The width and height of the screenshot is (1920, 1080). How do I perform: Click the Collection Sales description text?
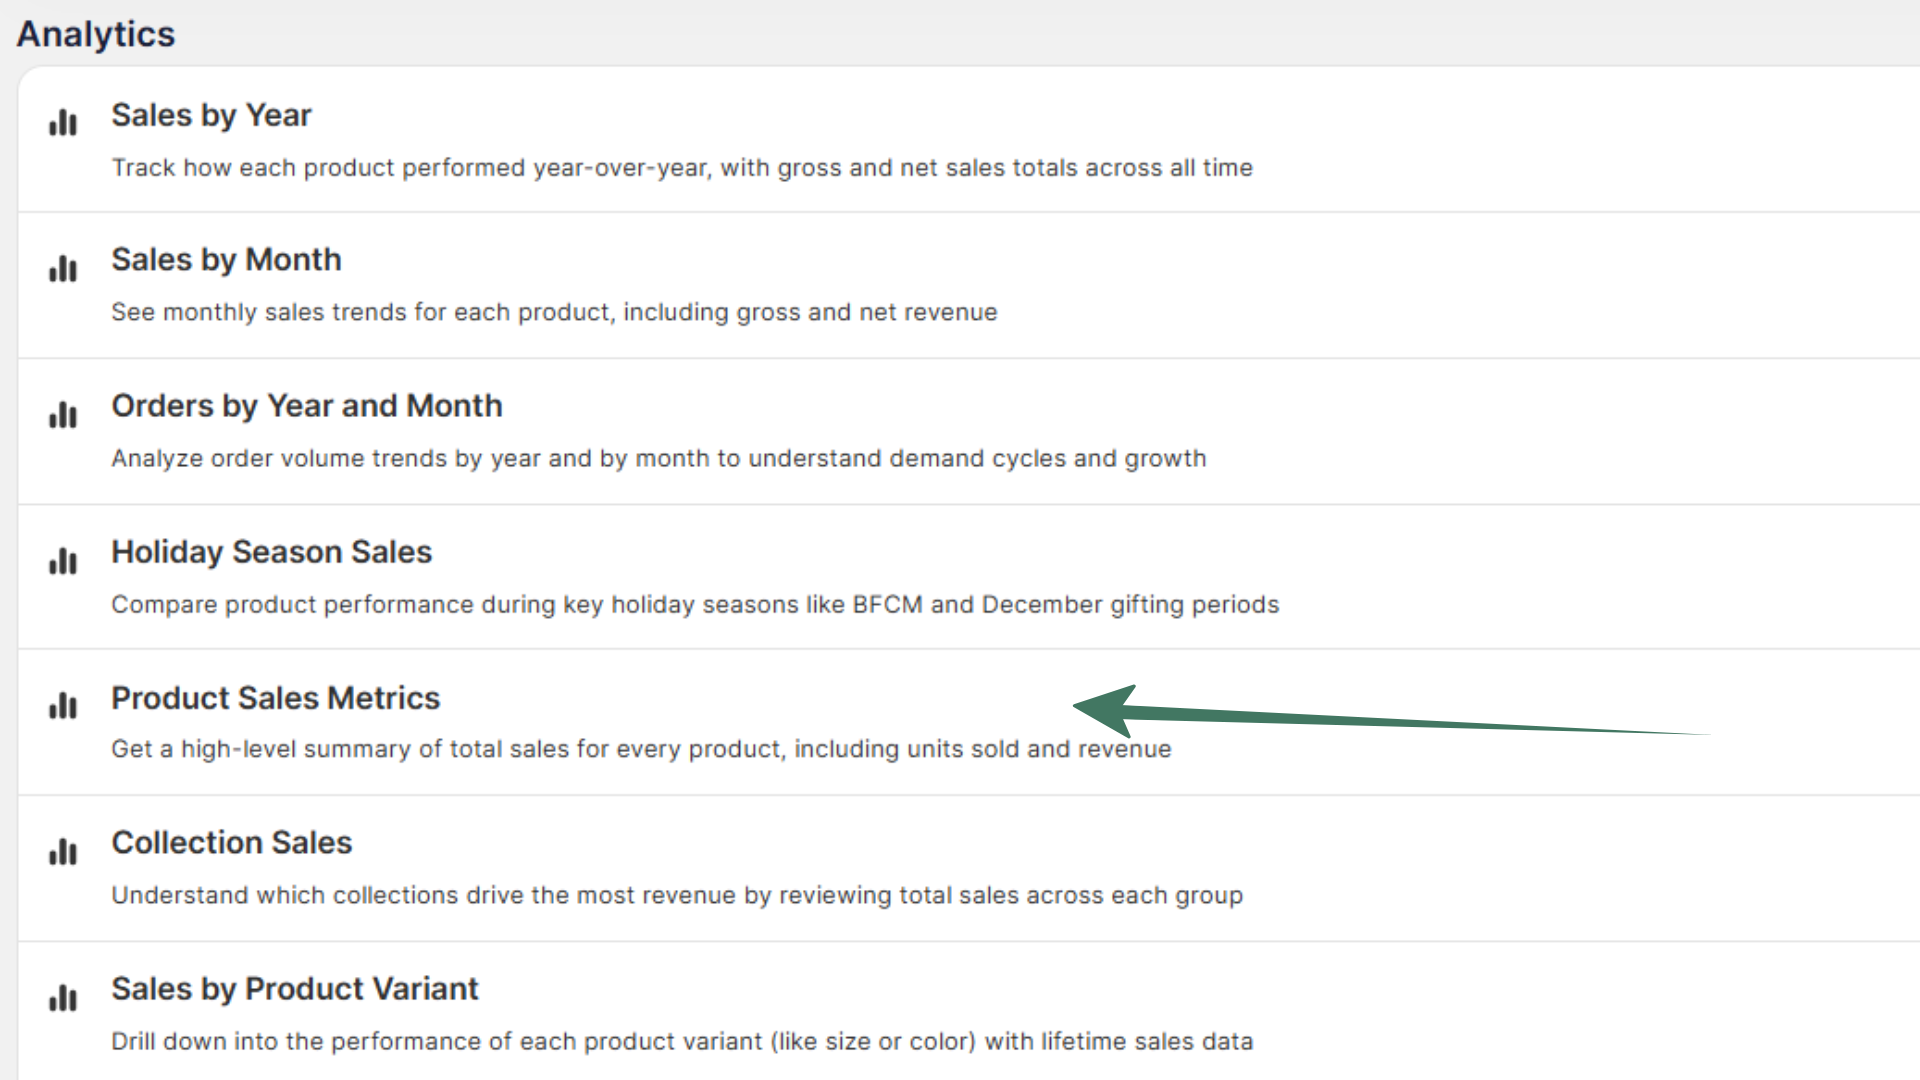pos(677,895)
